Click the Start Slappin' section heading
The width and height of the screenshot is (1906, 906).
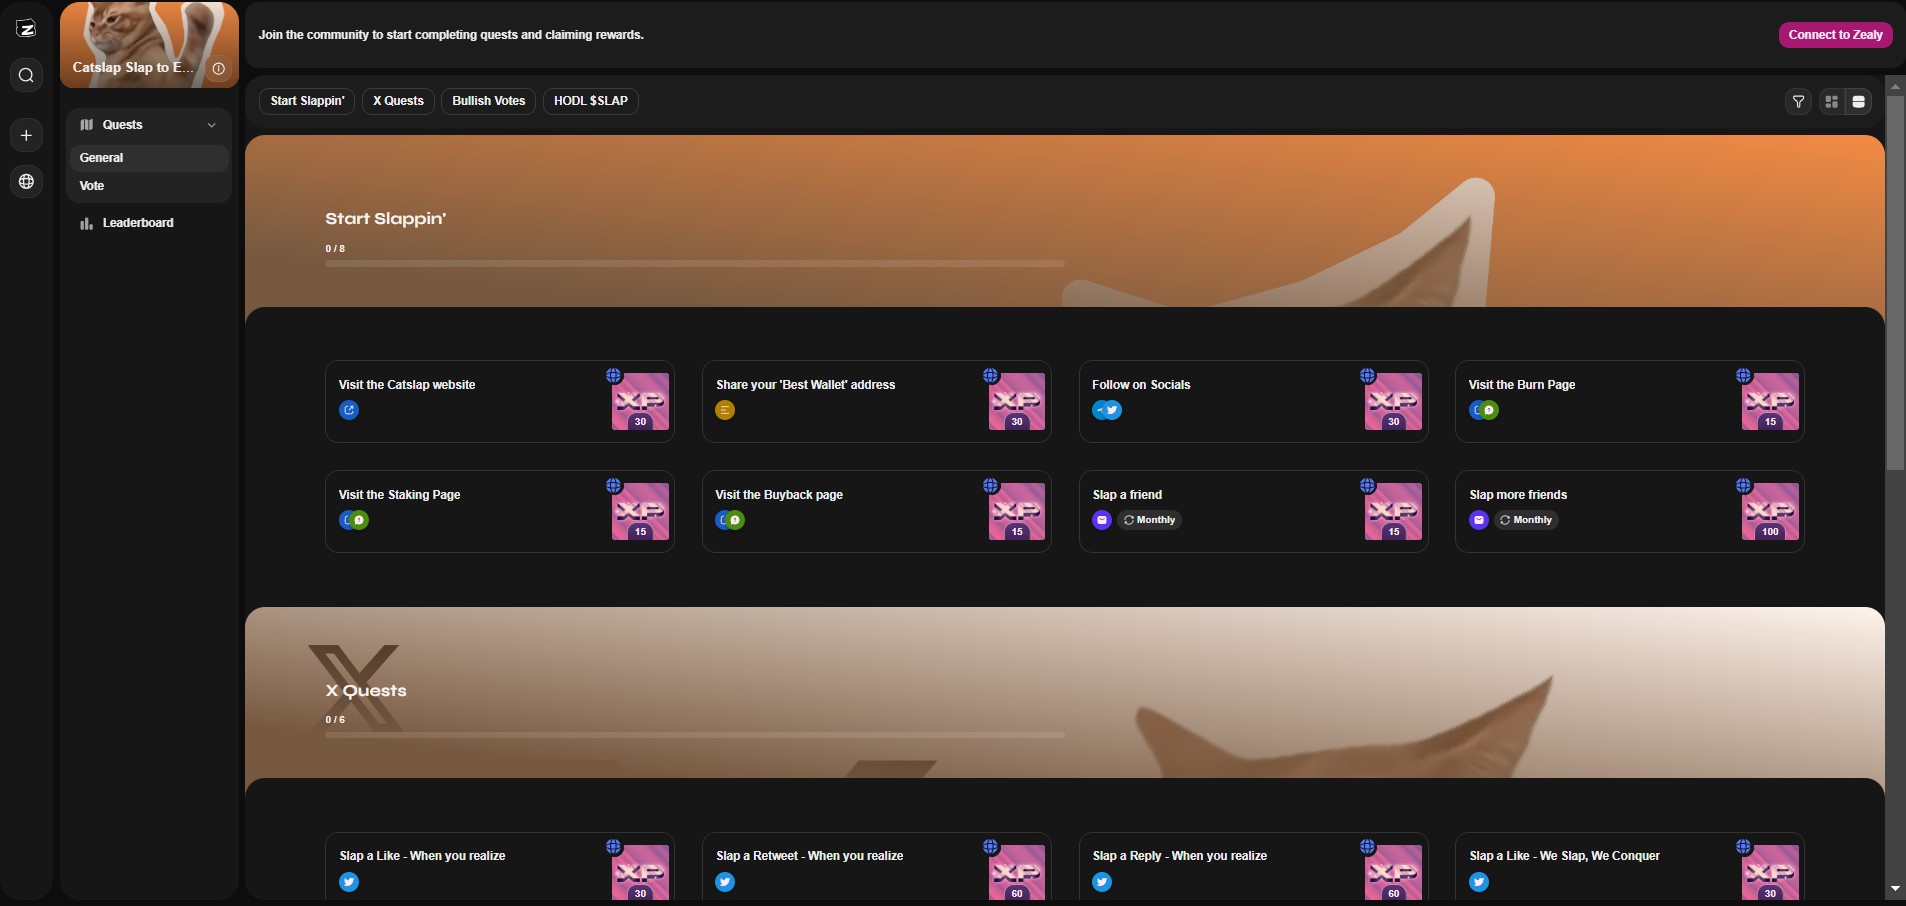(x=385, y=219)
